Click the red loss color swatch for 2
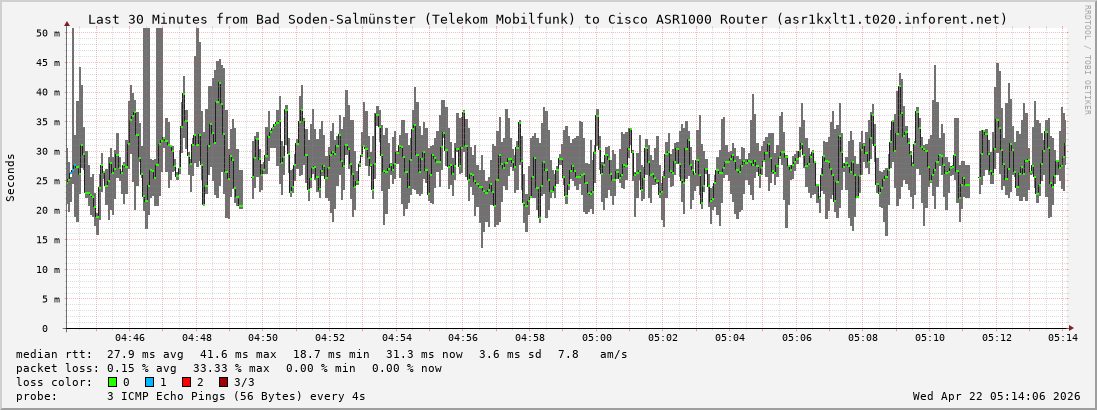The image size is (1097, 410). click(x=186, y=382)
